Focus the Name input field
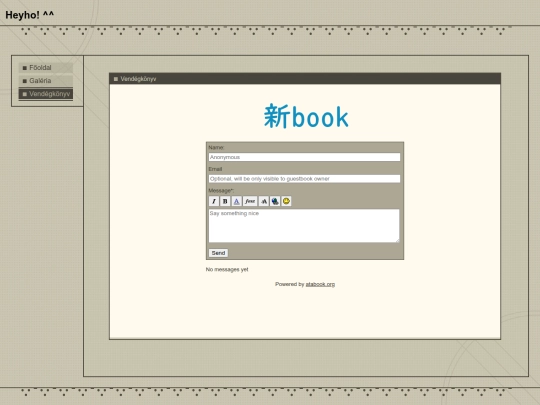540x405 pixels. 304,157
